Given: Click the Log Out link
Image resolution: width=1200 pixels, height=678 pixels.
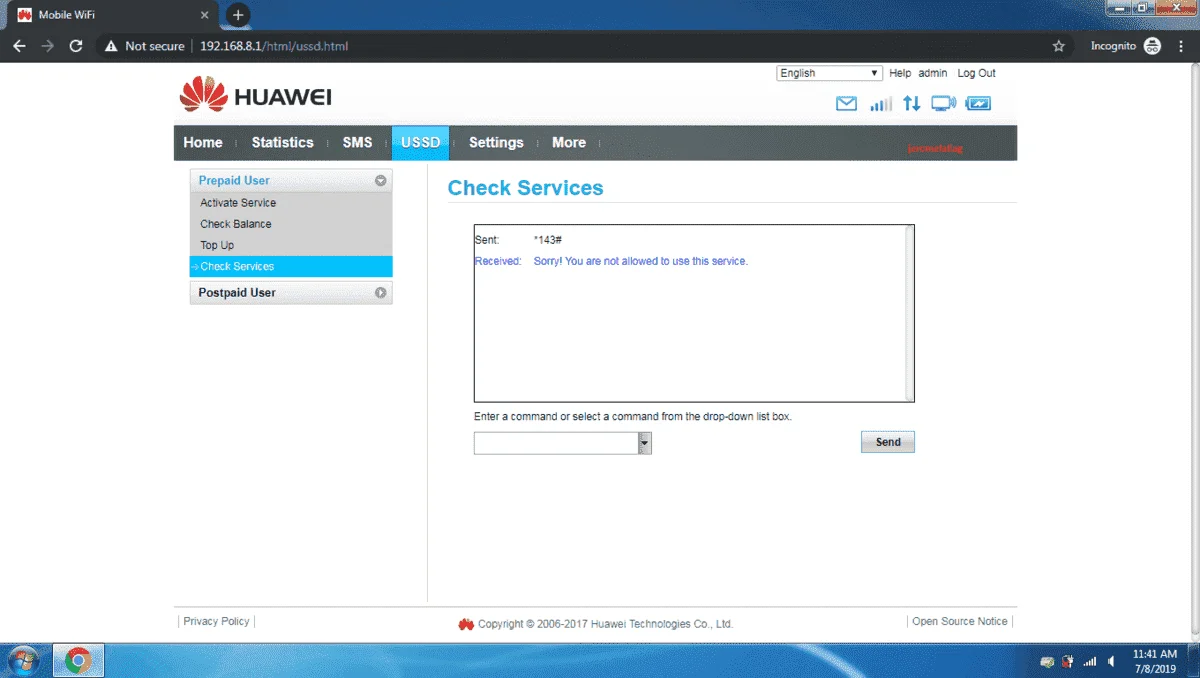Looking at the screenshot, I should (x=977, y=73).
